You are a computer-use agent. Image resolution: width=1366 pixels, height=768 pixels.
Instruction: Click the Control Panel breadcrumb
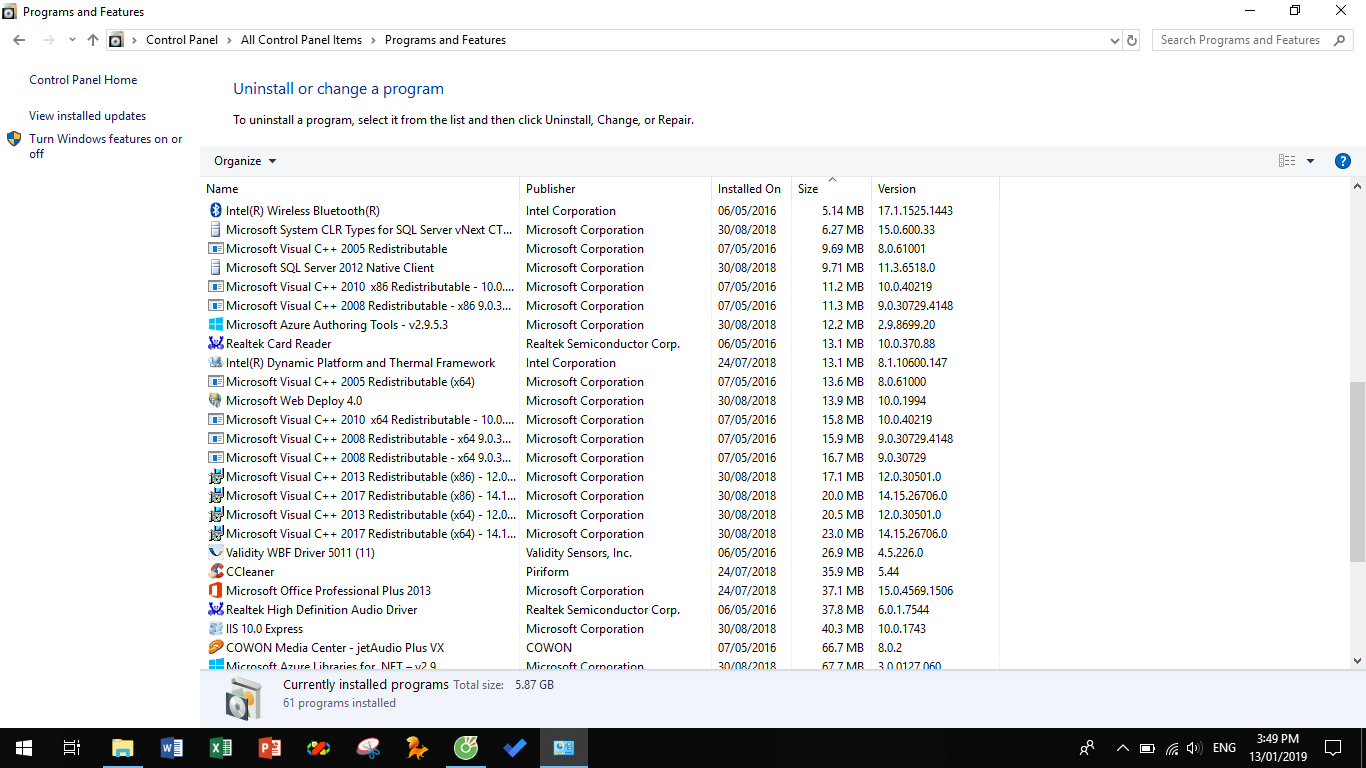point(181,40)
